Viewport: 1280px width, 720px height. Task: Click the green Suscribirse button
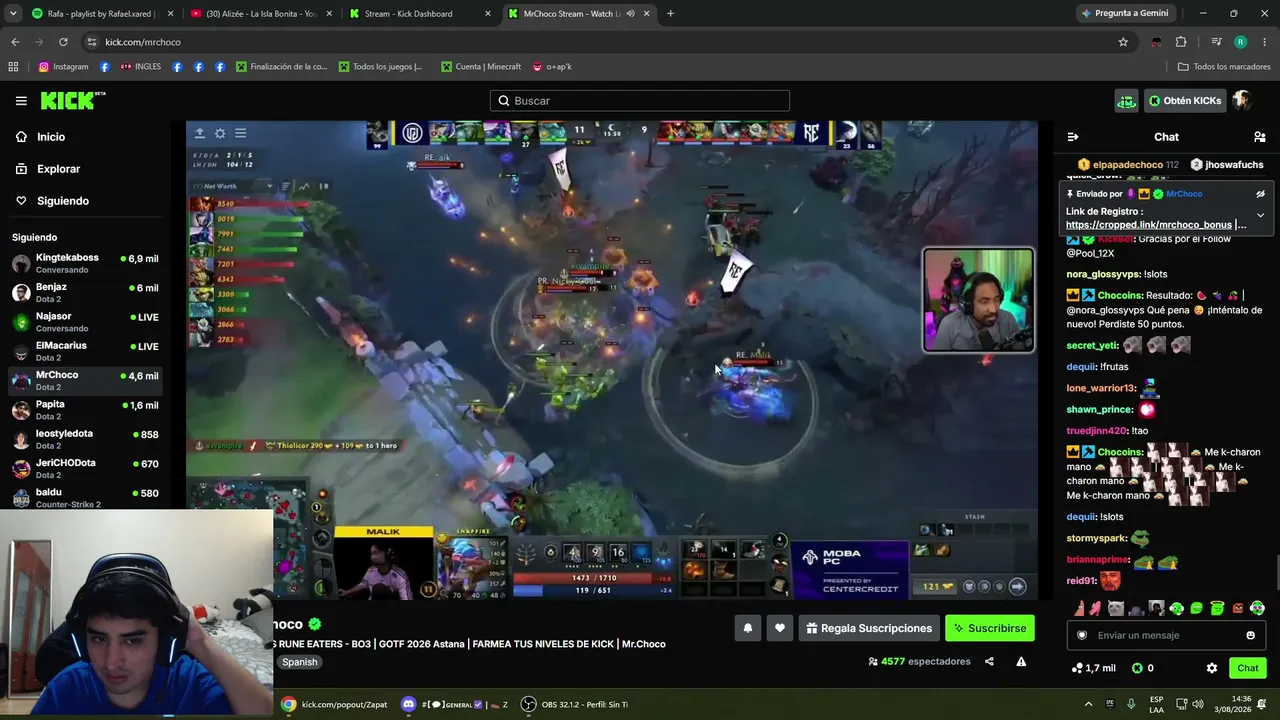tap(989, 628)
